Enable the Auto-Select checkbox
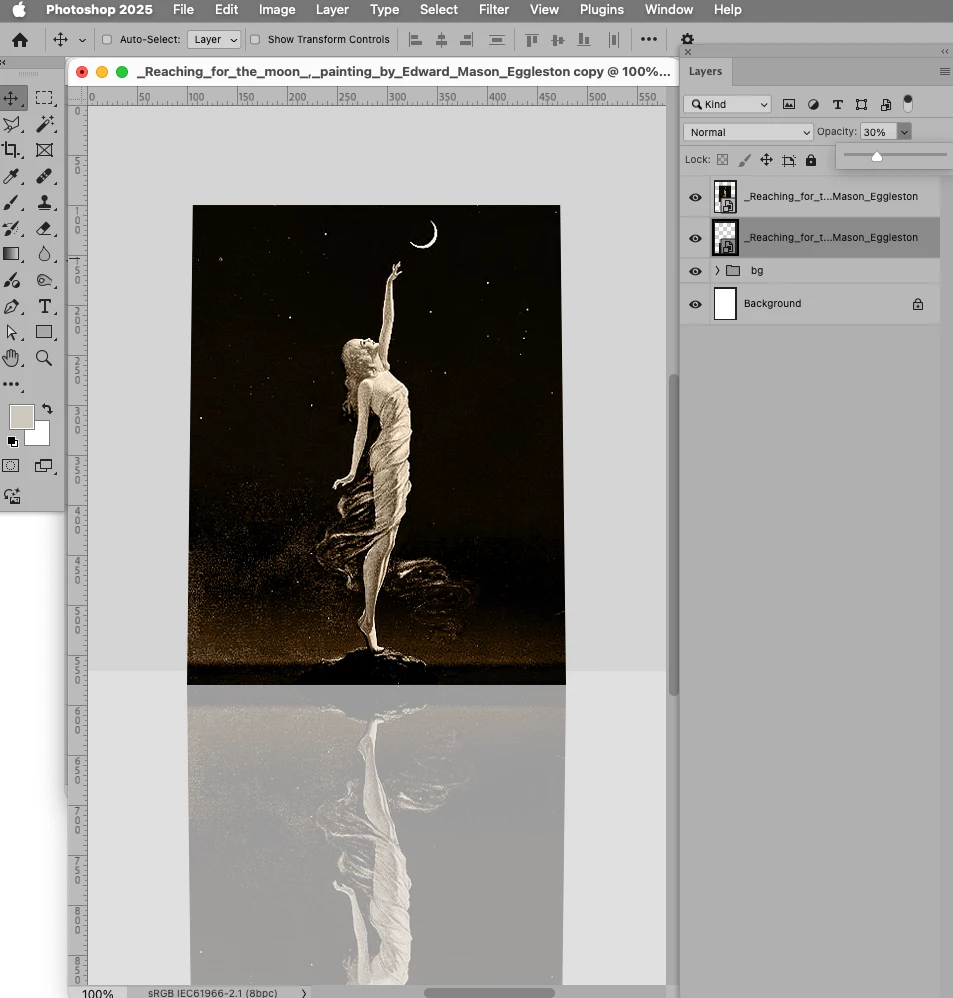953x998 pixels. [107, 39]
